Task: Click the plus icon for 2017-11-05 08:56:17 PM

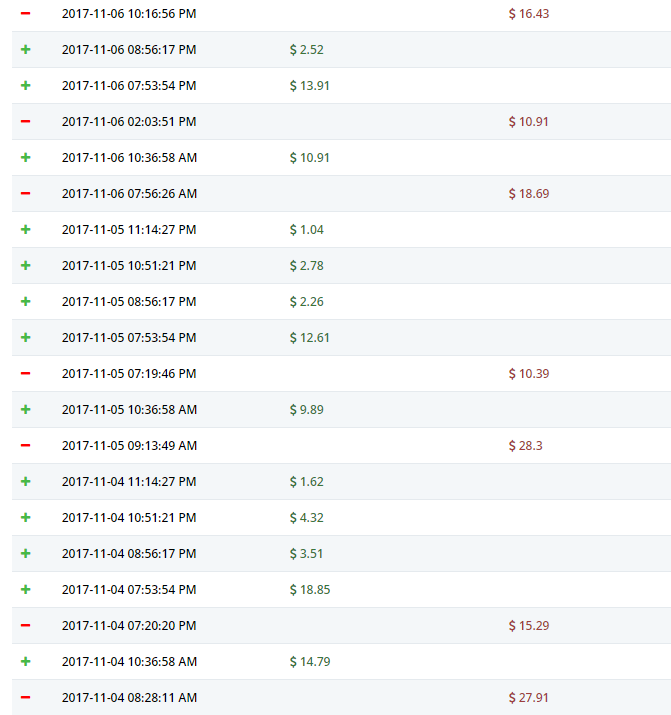Action: click(26, 302)
